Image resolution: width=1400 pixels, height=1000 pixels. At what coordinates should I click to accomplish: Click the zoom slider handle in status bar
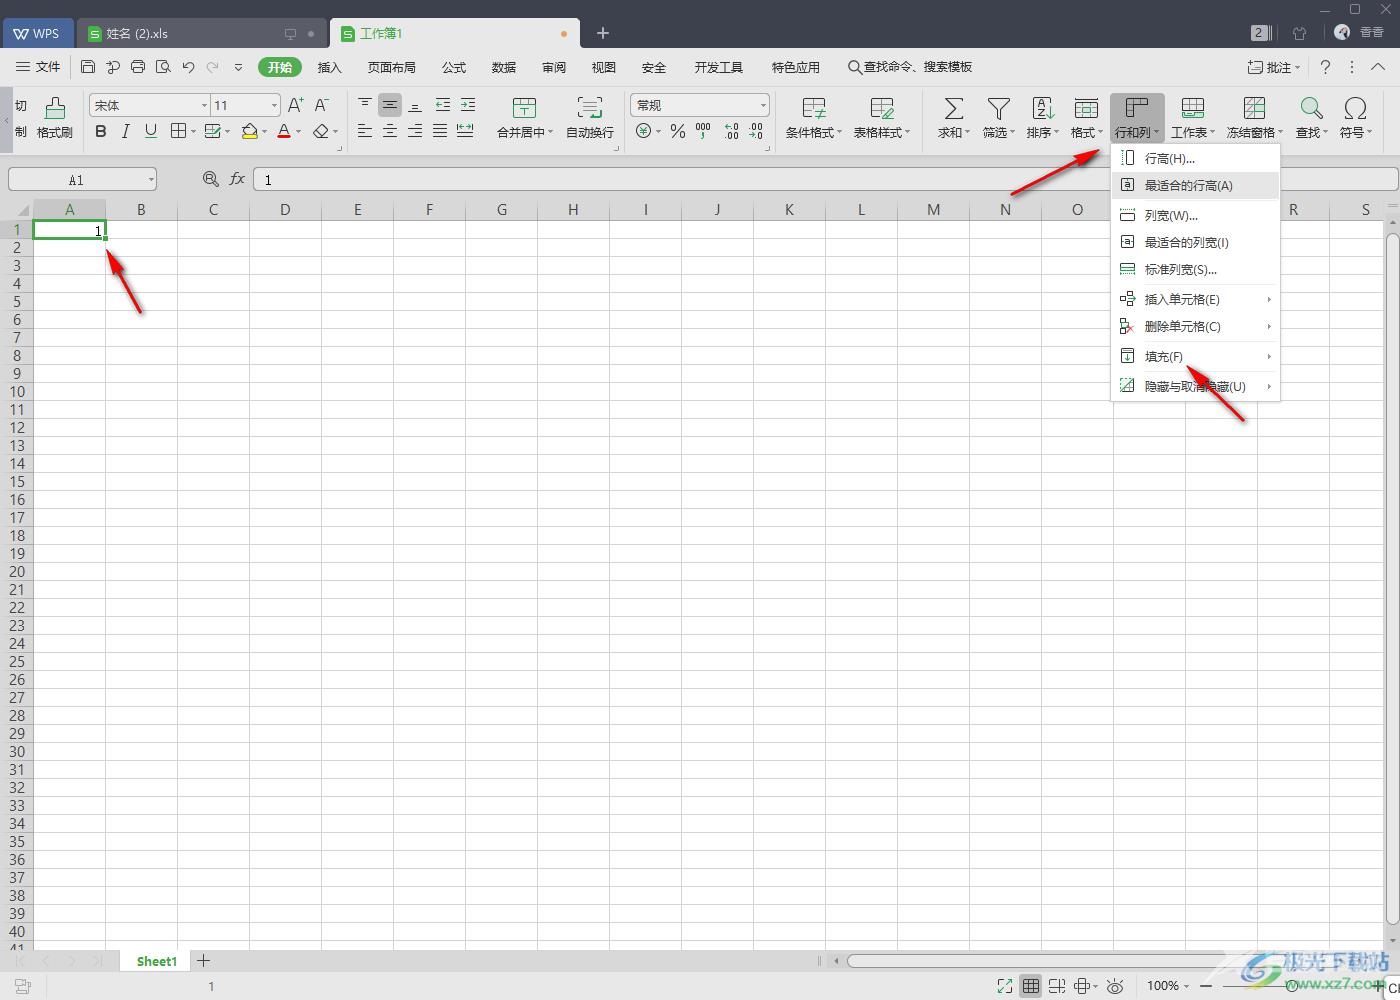(1292, 986)
